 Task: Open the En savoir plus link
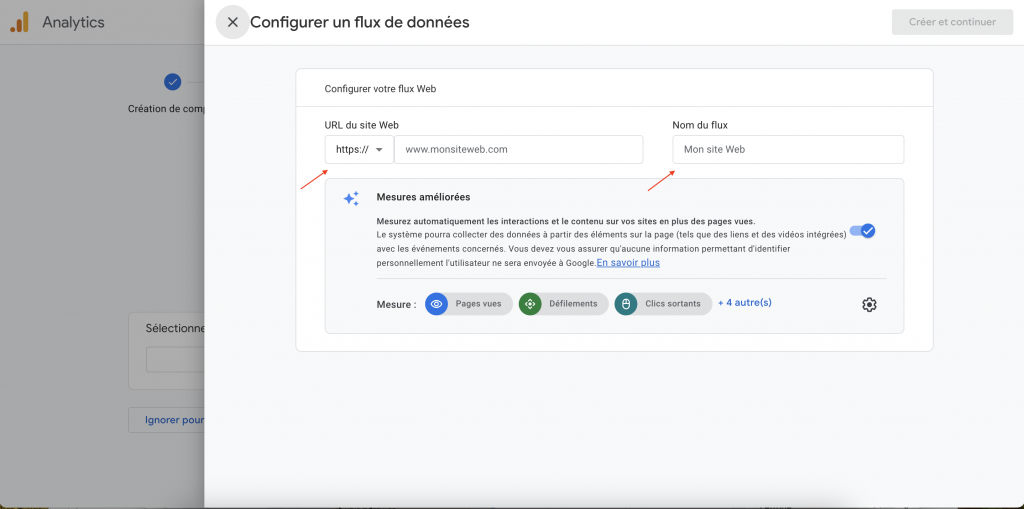click(x=628, y=263)
